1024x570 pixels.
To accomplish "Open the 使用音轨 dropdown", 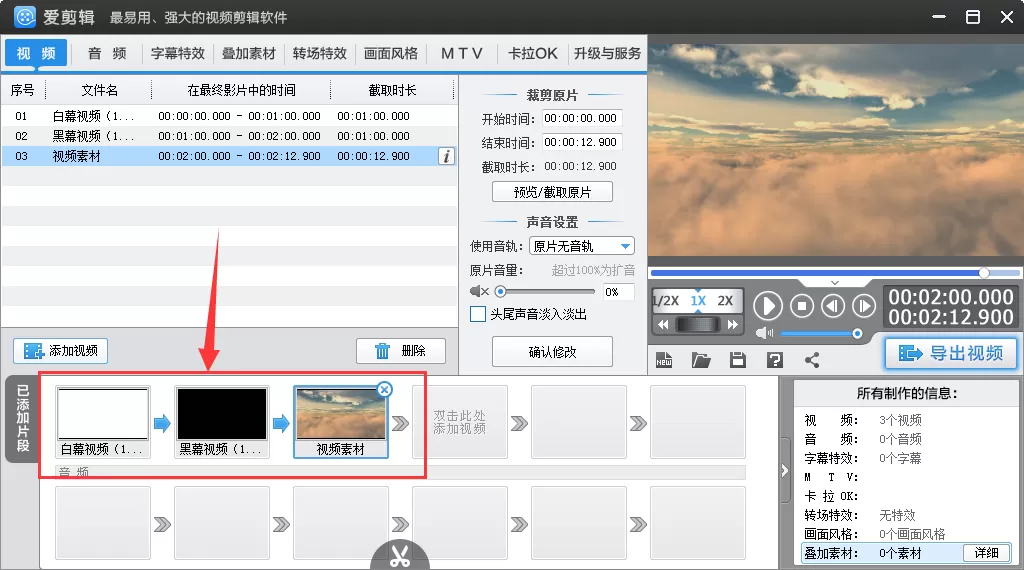I will [581, 246].
